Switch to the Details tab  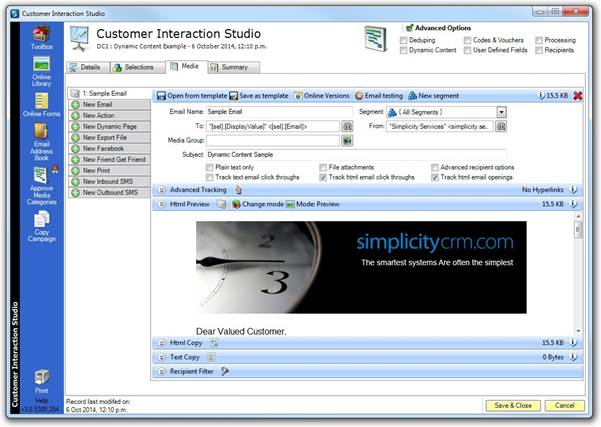coord(88,67)
